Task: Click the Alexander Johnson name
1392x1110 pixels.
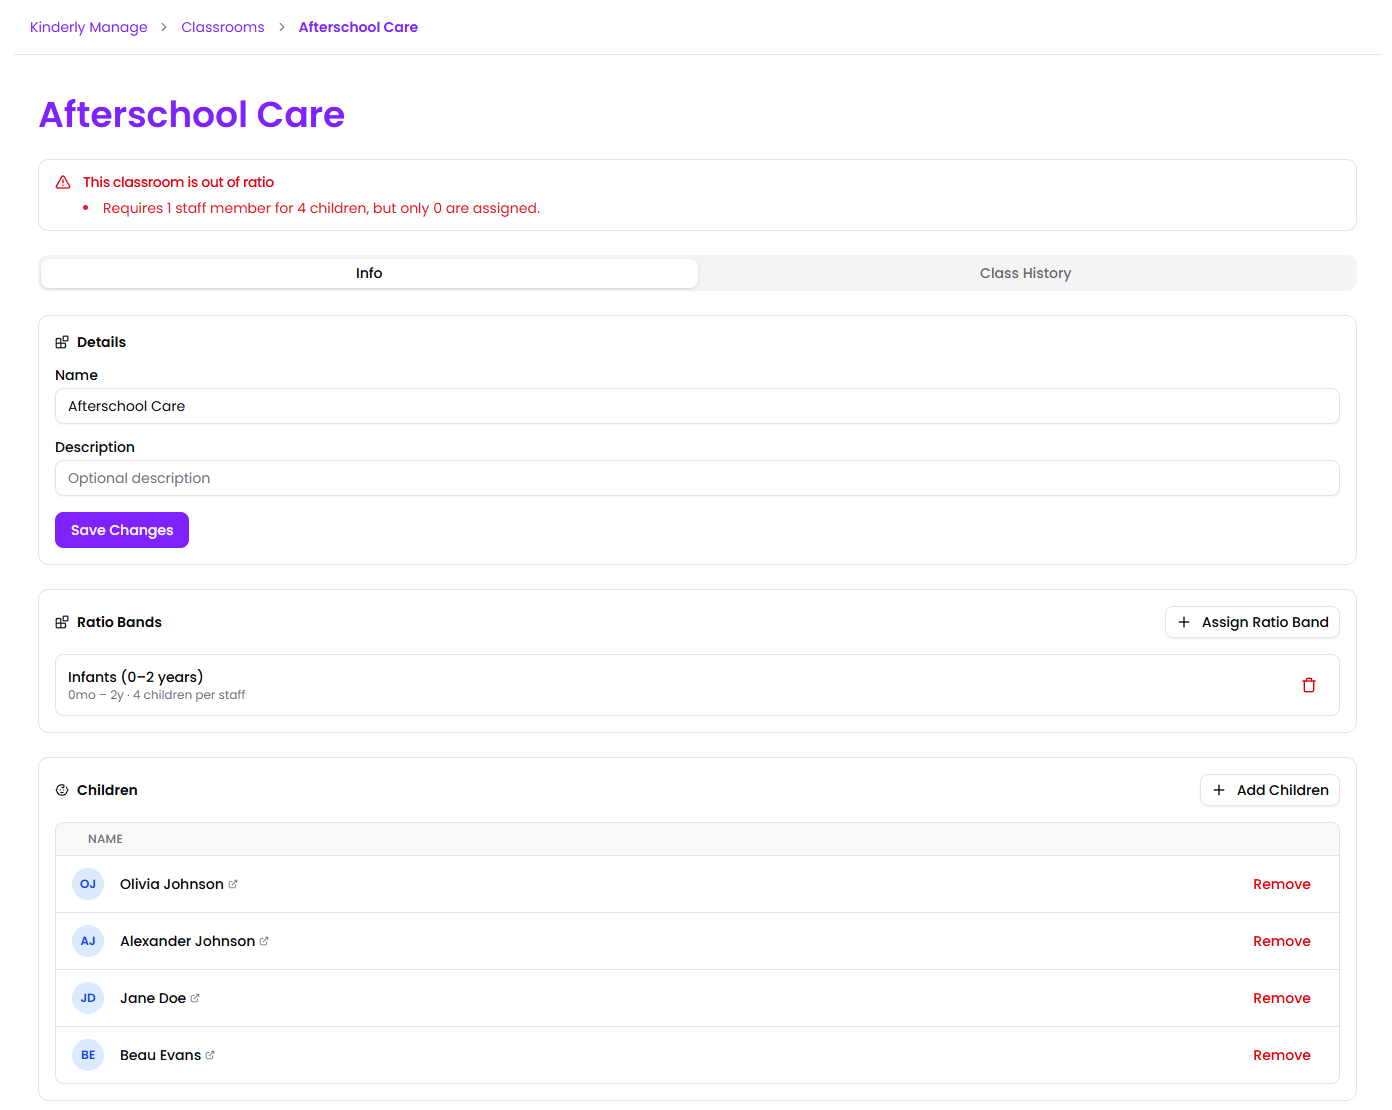Action: coord(187,941)
